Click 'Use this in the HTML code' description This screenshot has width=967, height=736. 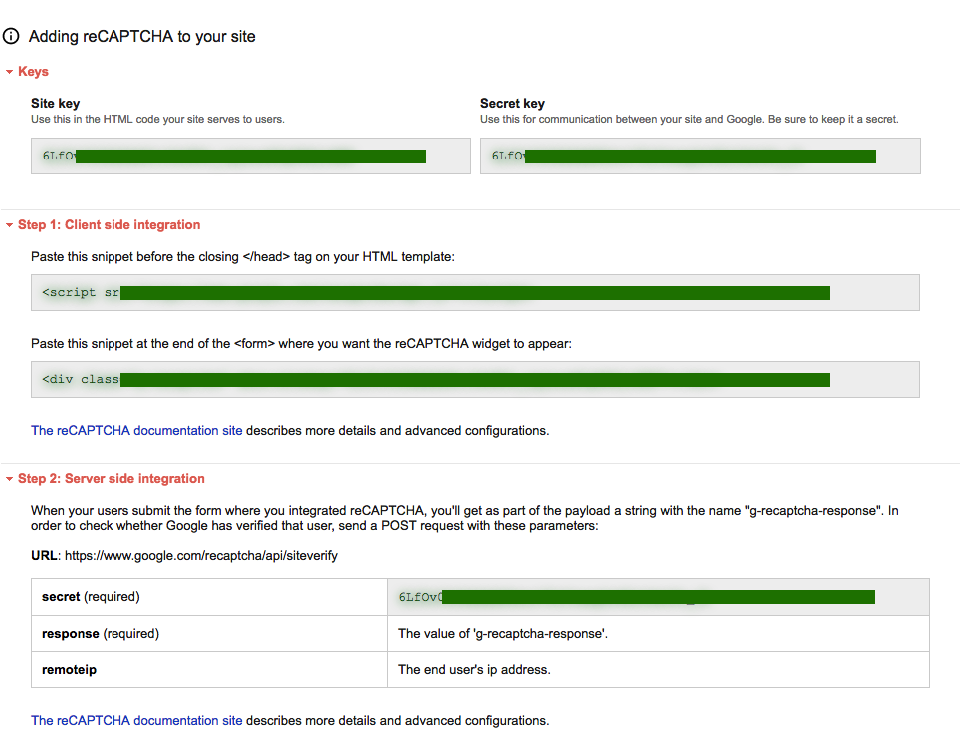coord(158,119)
